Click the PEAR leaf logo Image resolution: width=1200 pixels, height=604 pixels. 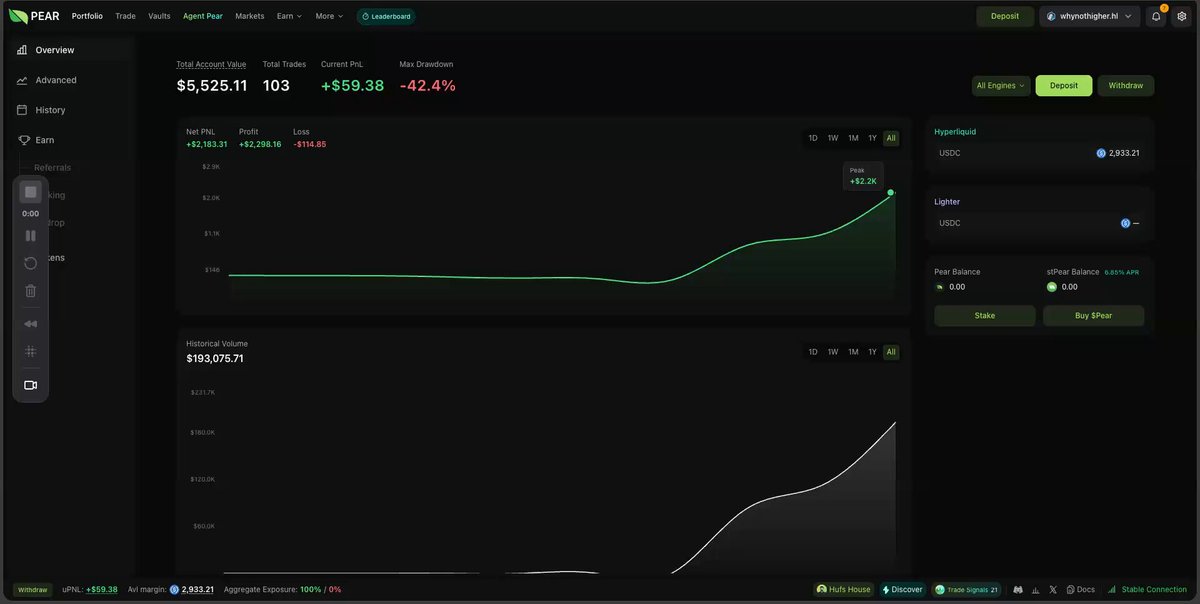[19, 16]
